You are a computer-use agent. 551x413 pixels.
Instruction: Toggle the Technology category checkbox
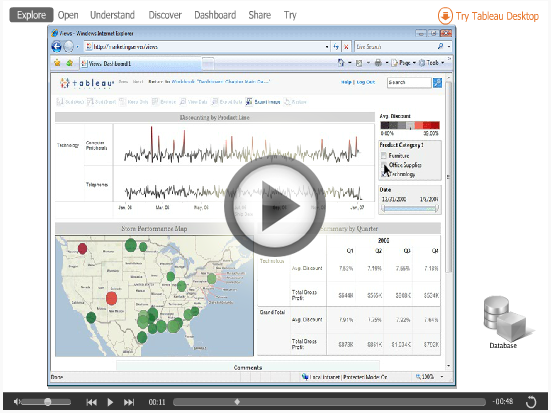coord(384,174)
